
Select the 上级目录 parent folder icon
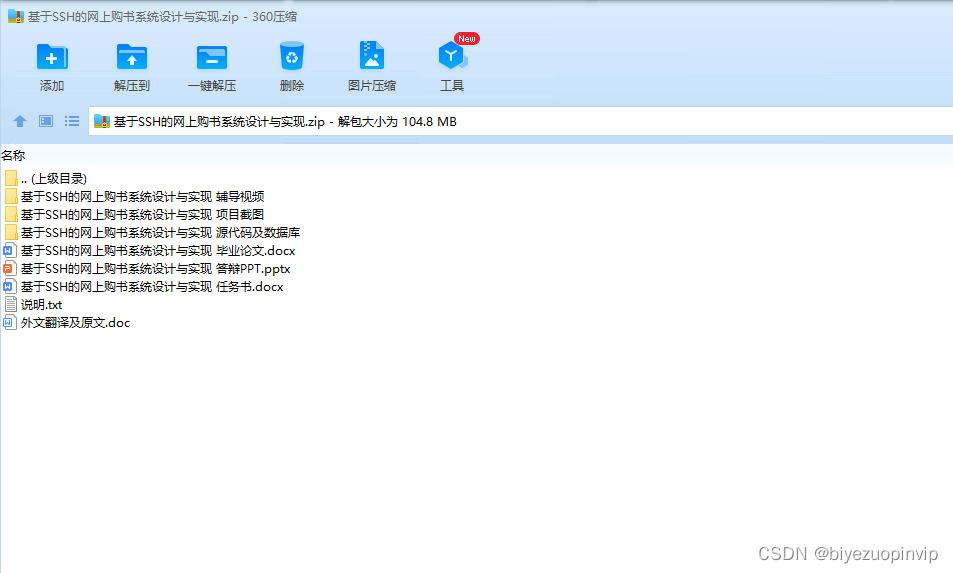coord(10,178)
